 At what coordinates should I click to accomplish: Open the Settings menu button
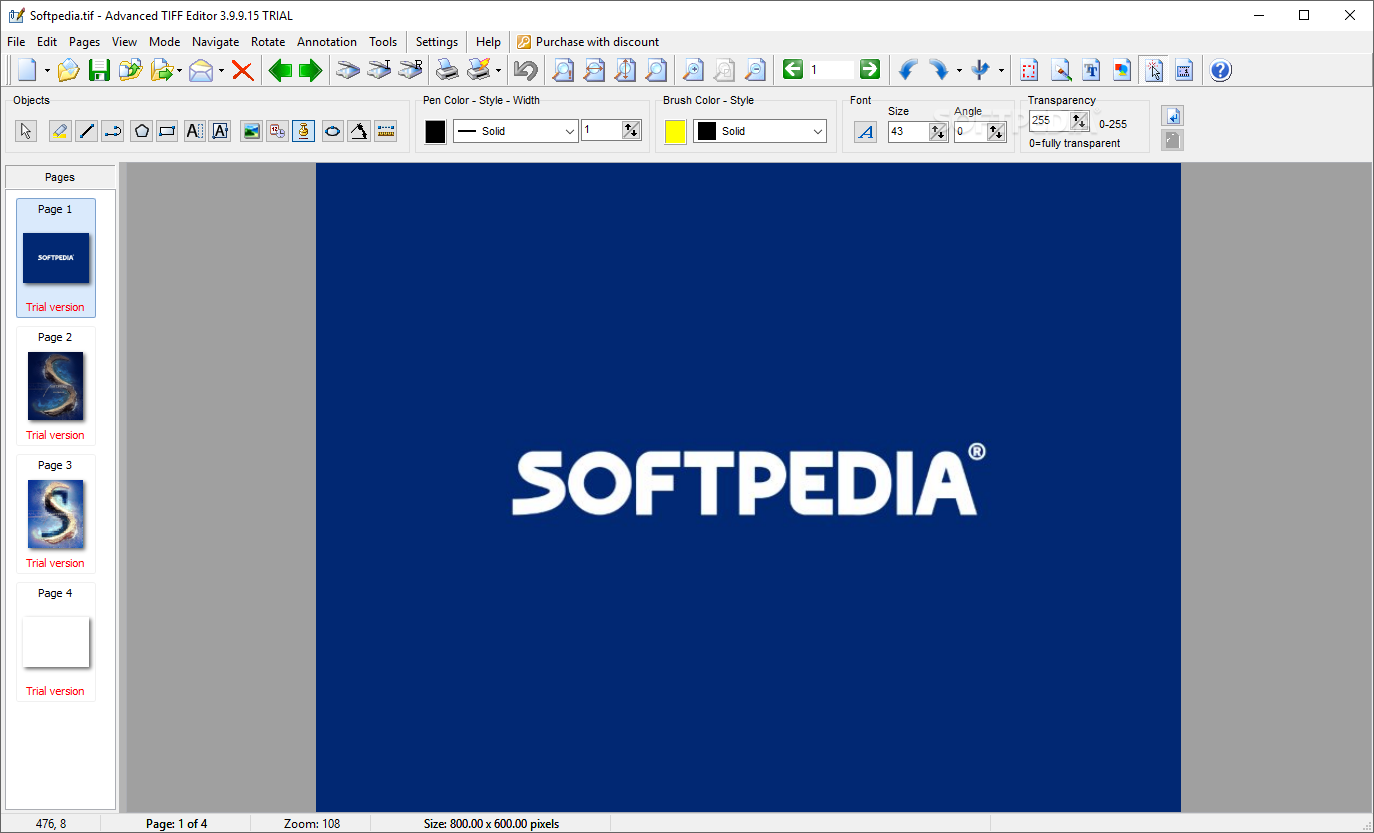click(x=437, y=42)
